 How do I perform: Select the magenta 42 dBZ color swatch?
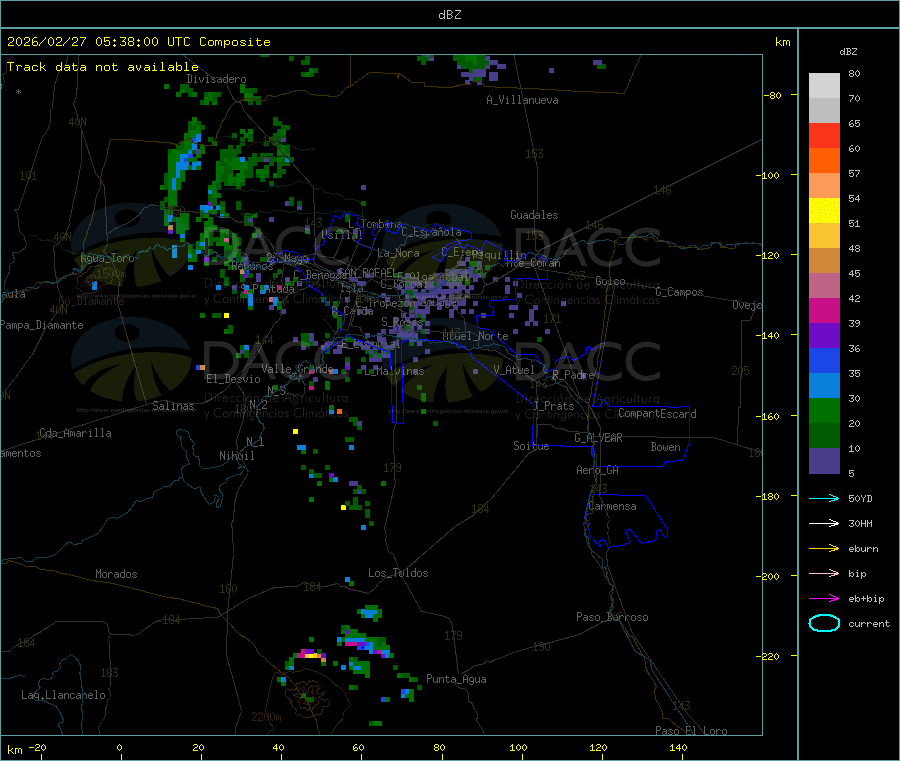click(x=824, y=310)
